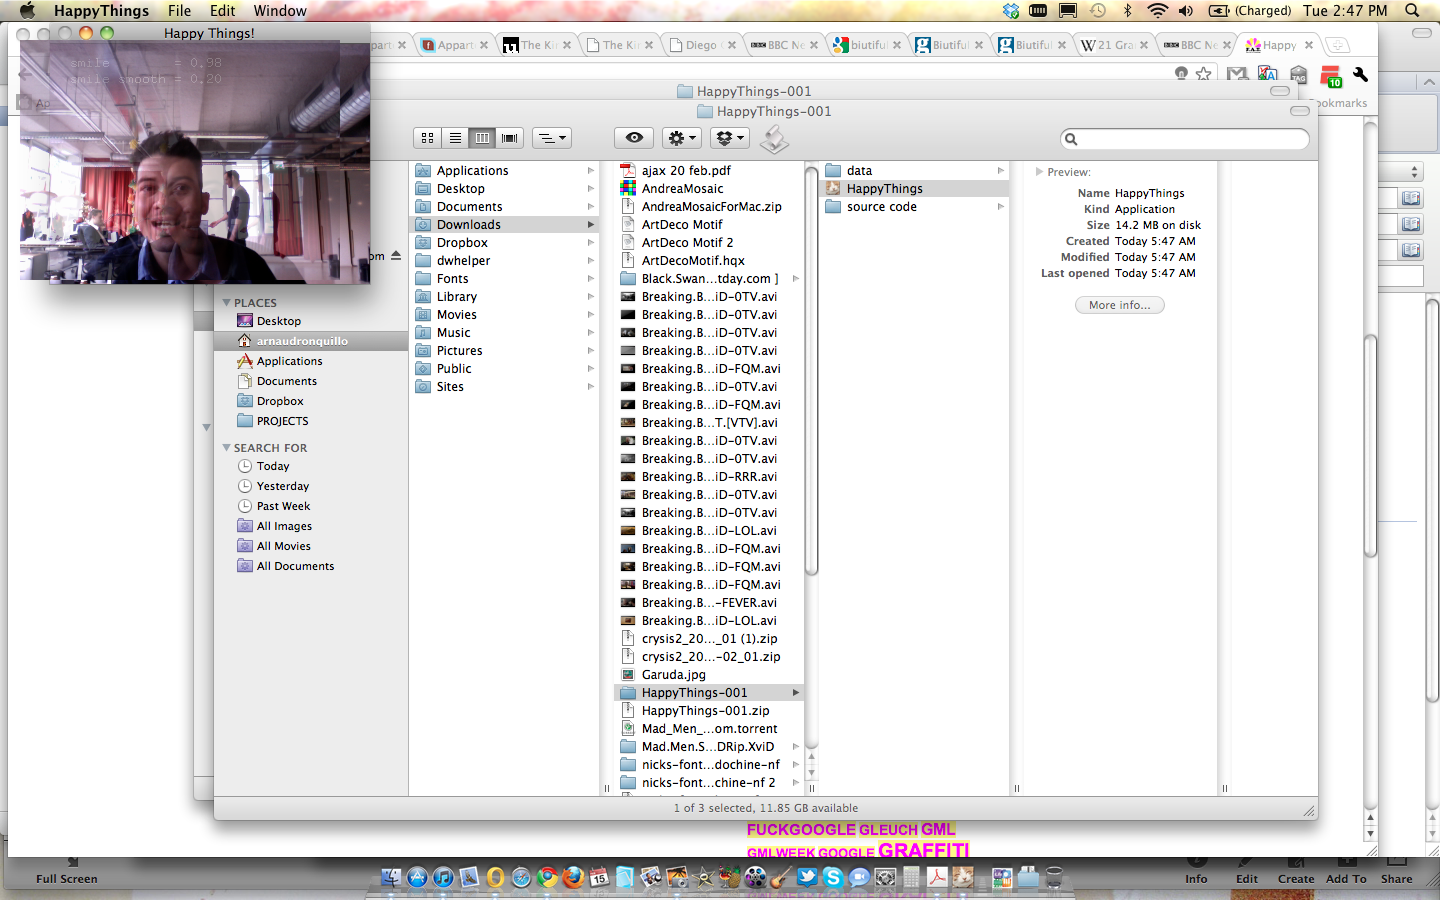Open the Arrange items dropdown
Screen dimensions: 1440x900
[x=551, y=138]
